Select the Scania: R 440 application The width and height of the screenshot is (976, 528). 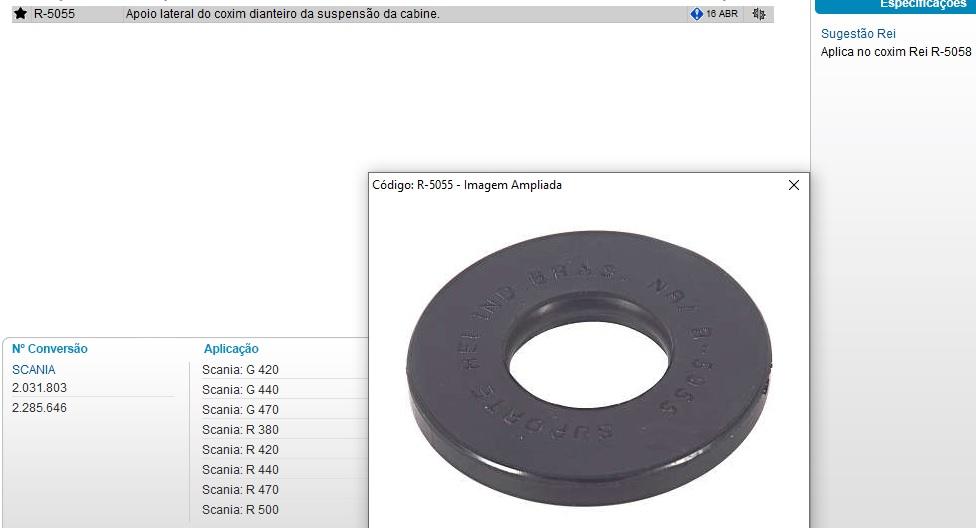coord(240,470)
